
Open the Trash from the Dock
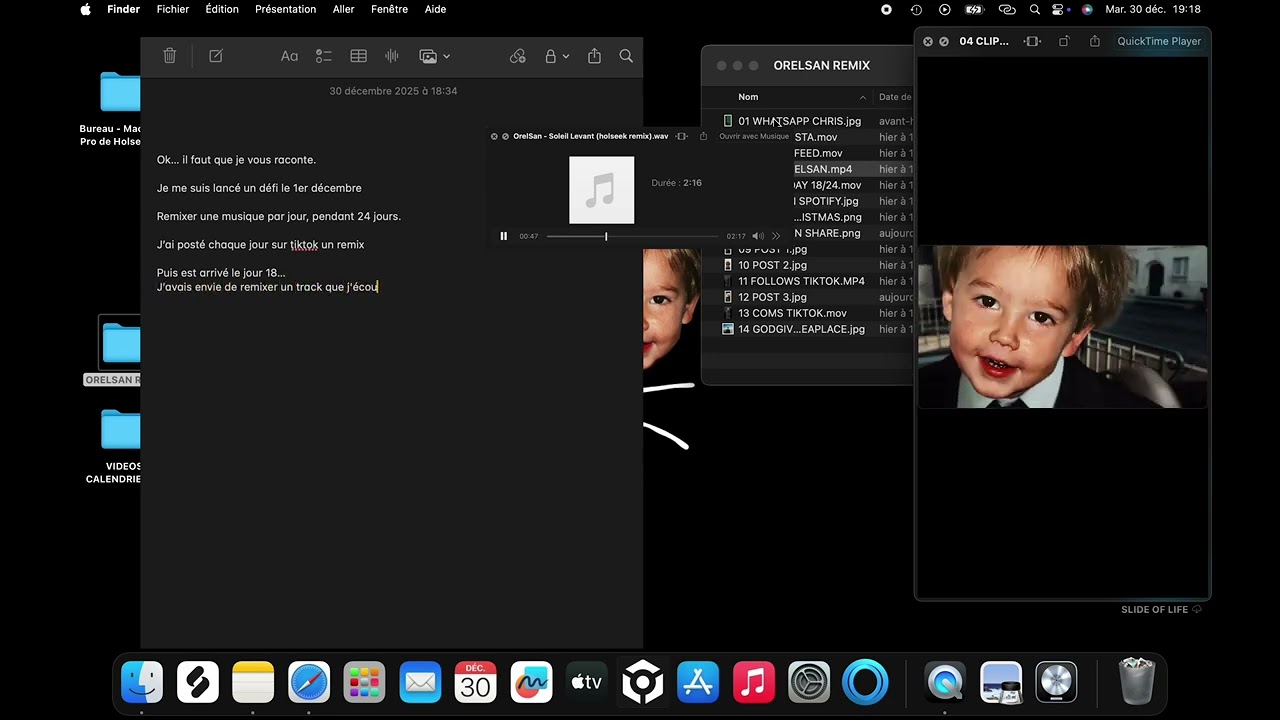1136,682
